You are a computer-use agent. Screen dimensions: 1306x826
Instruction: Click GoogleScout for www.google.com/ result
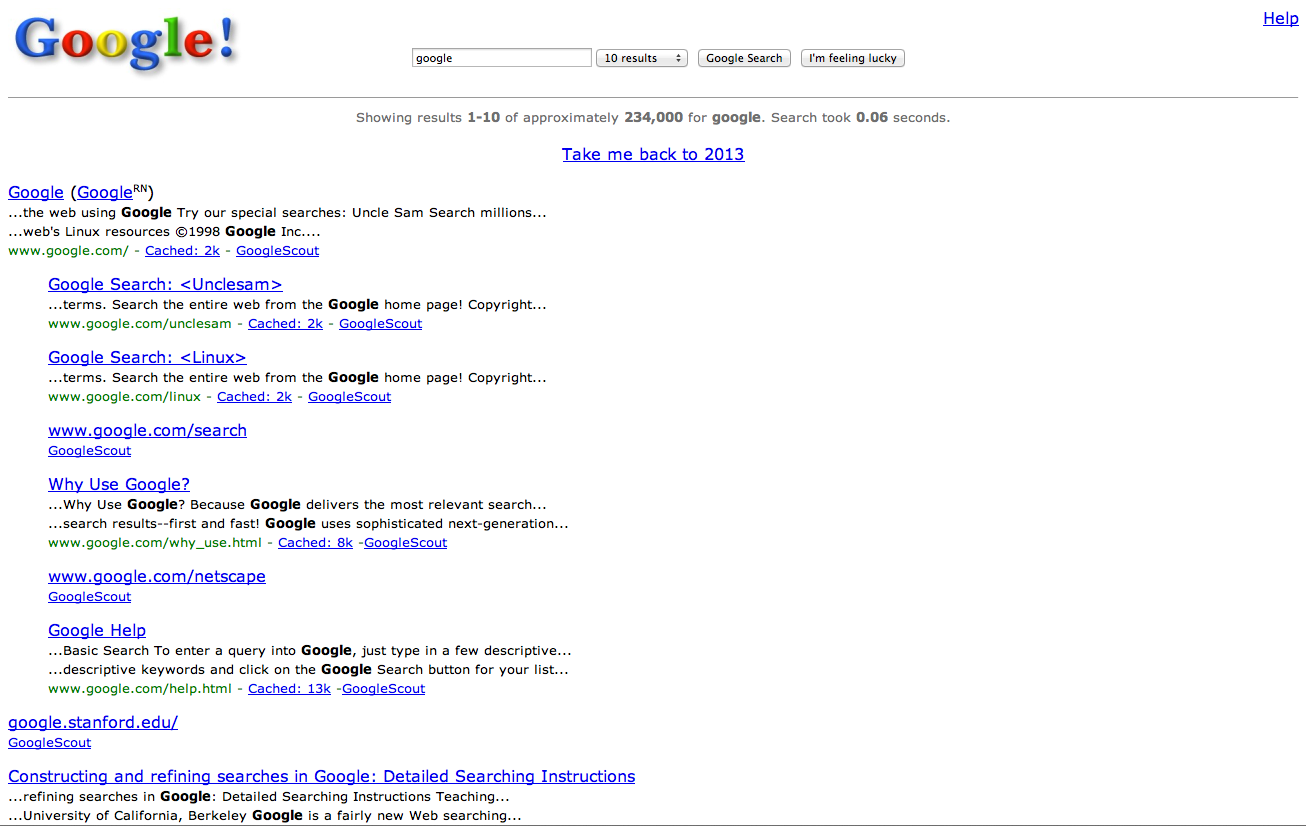pyautogui.click(x=278, y=251)
